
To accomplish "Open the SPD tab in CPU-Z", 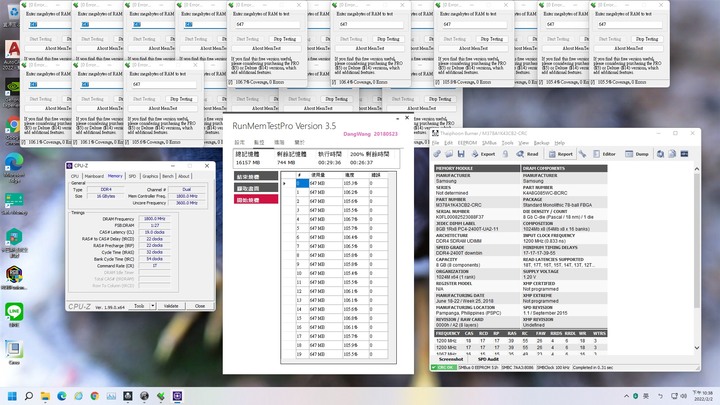I will tap(132, 176).
